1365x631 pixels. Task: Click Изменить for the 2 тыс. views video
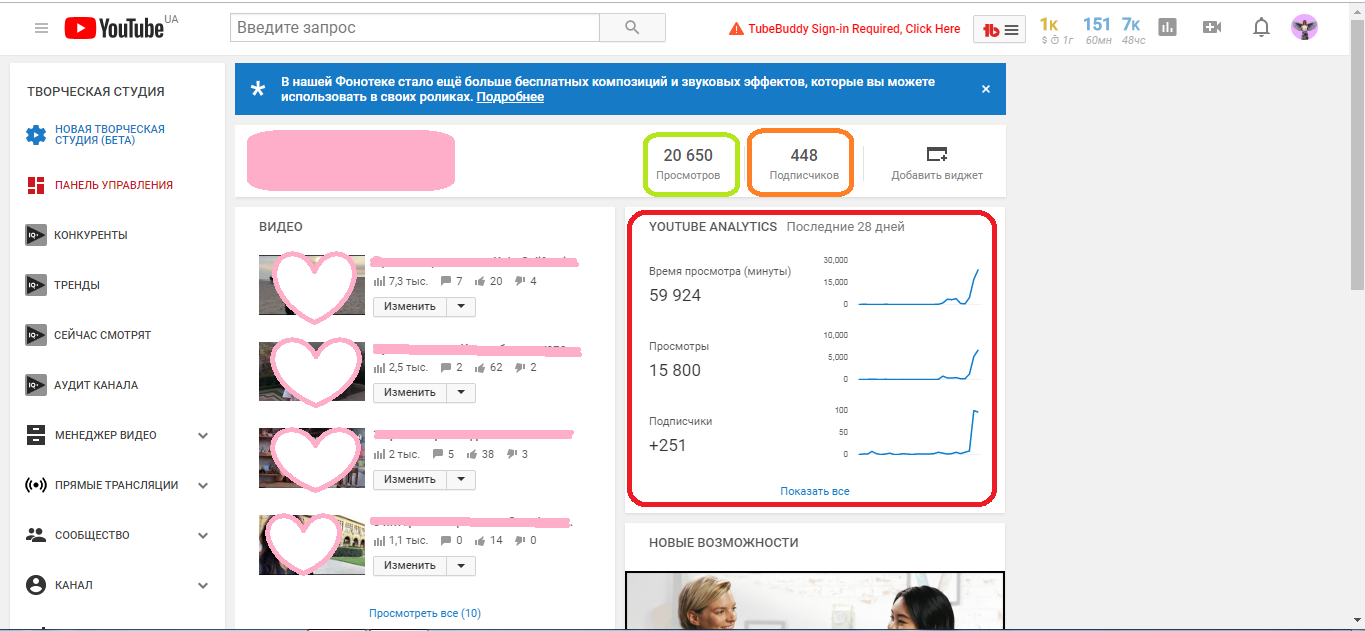point(410,479)
